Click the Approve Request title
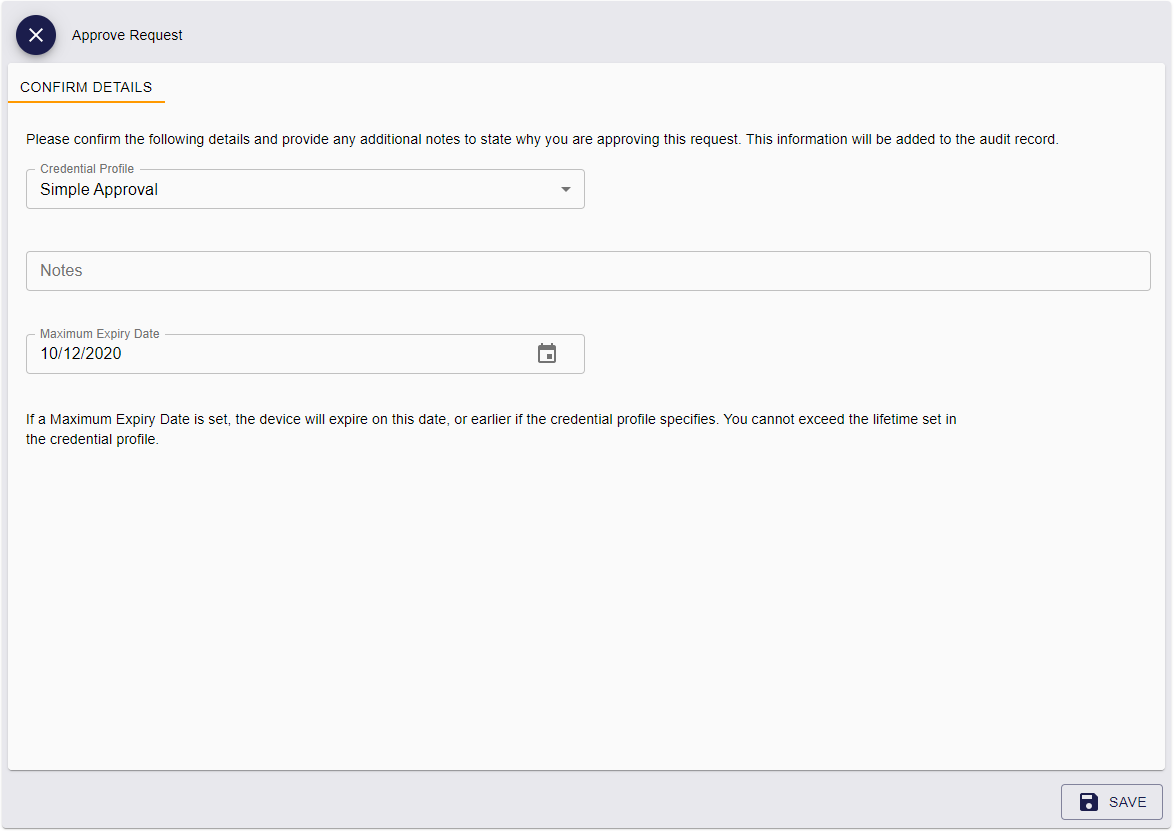Viewport: 1174px width, 831px height. click(127, 35)
